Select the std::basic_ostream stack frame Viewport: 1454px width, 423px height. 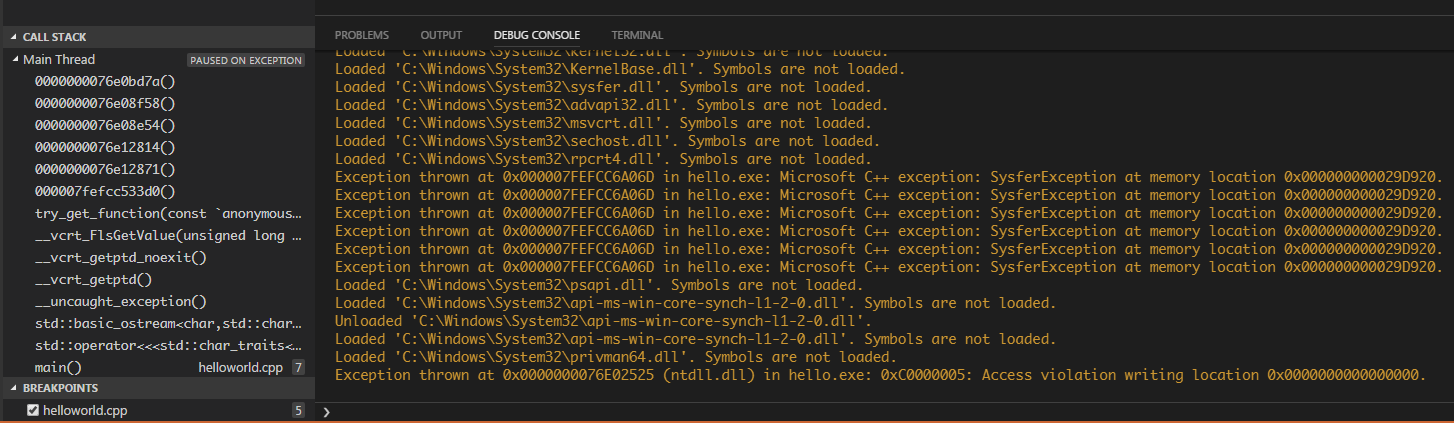click(x=168, y=324)
